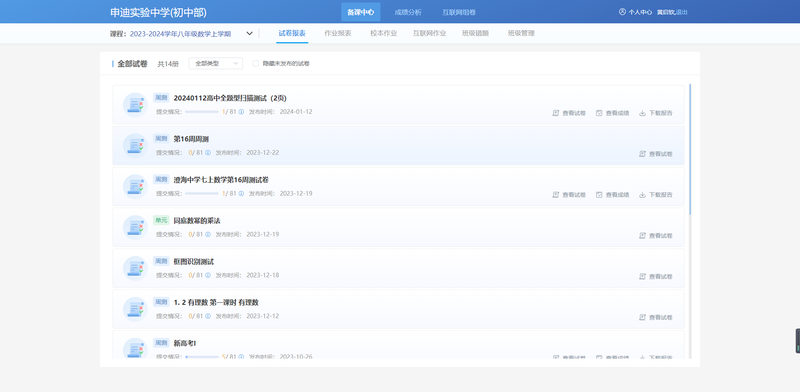Click paper icon of 同底数幂的乘法

(x=135, y=227)
